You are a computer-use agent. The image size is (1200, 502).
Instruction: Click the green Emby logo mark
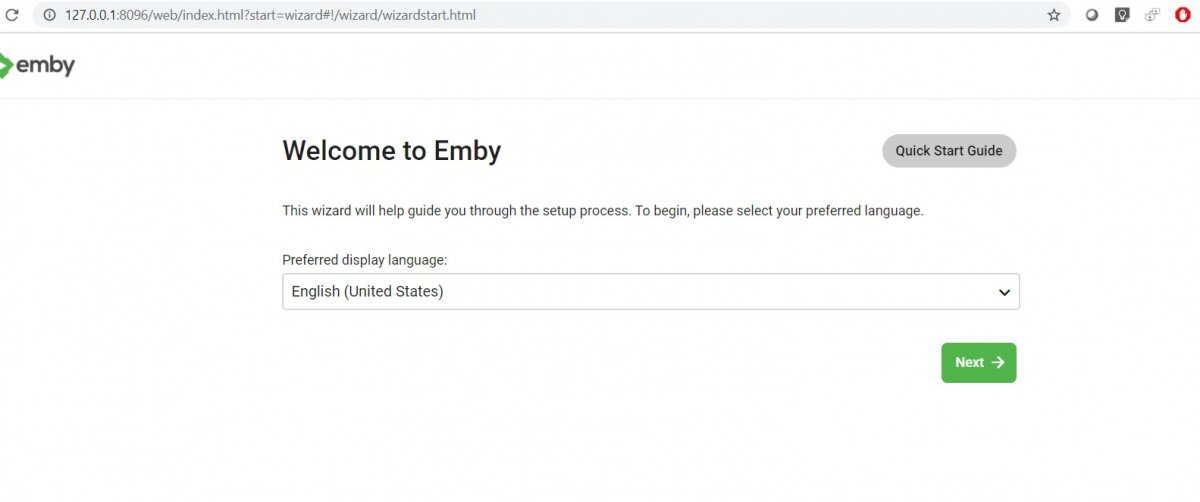pyautogui.click(x=6, y=66)
